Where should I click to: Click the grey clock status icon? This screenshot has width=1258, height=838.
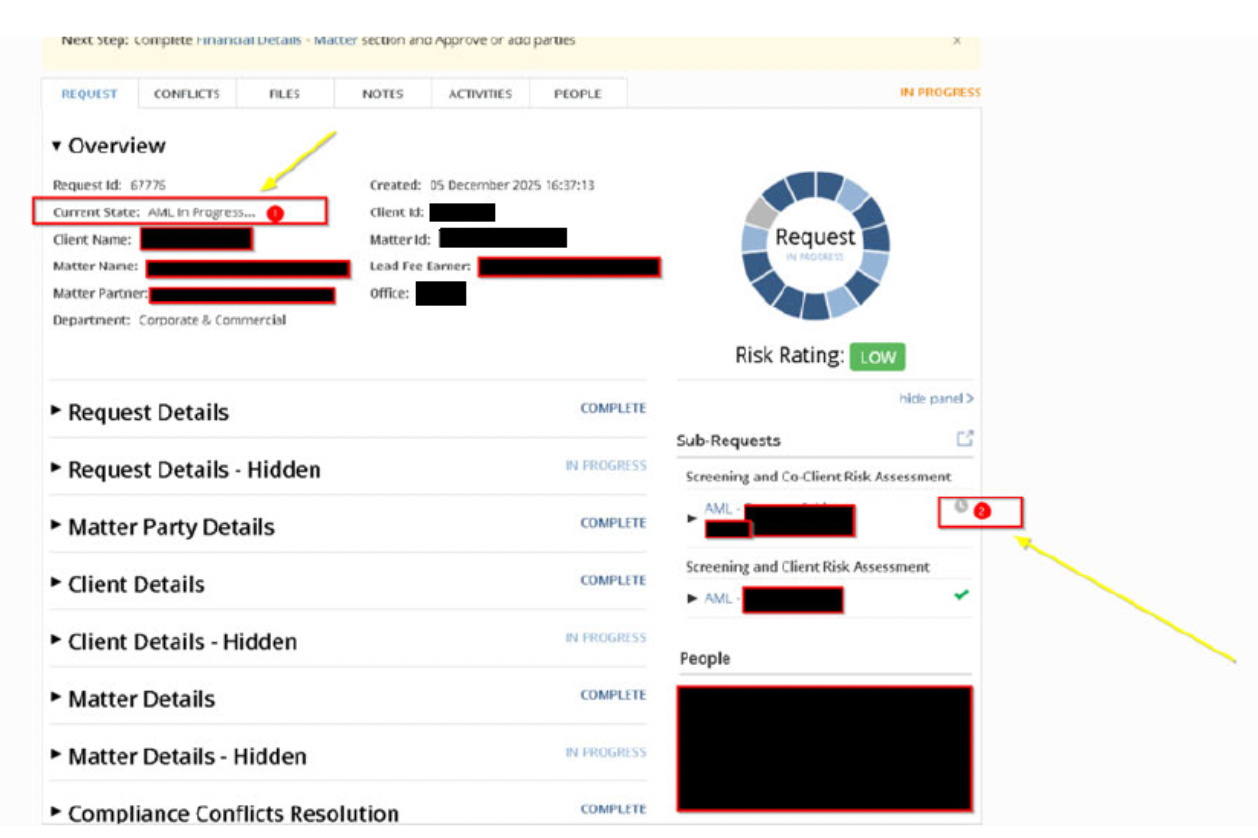click(x=961, y=507)
